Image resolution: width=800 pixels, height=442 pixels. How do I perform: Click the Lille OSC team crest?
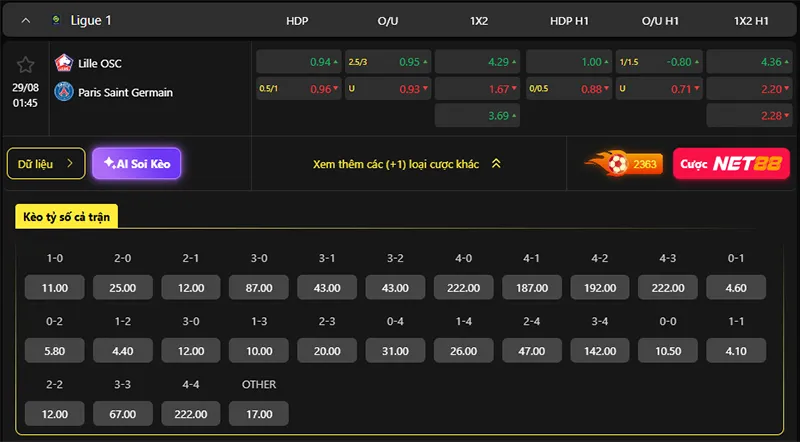click(x=64, y=63)
